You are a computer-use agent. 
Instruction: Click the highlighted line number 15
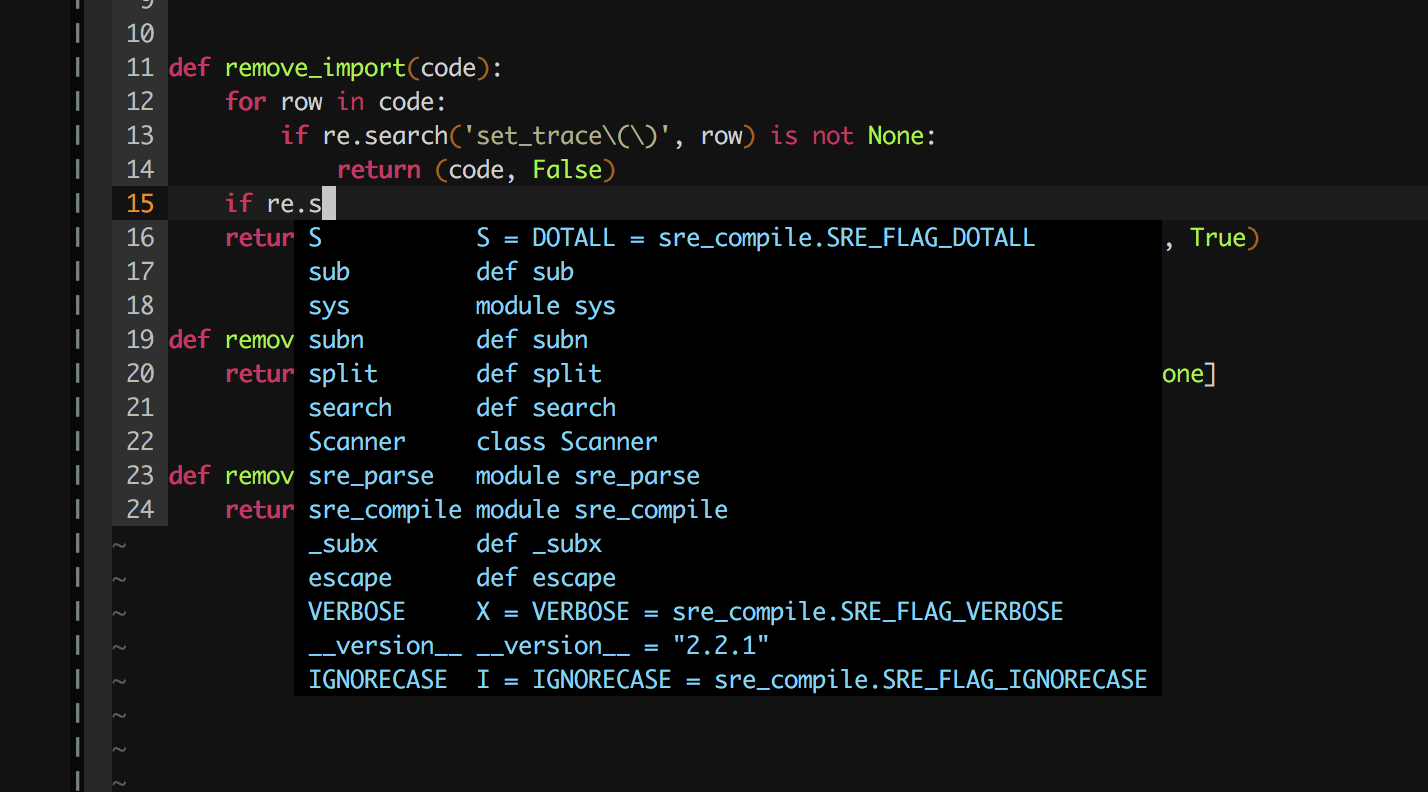140,203
